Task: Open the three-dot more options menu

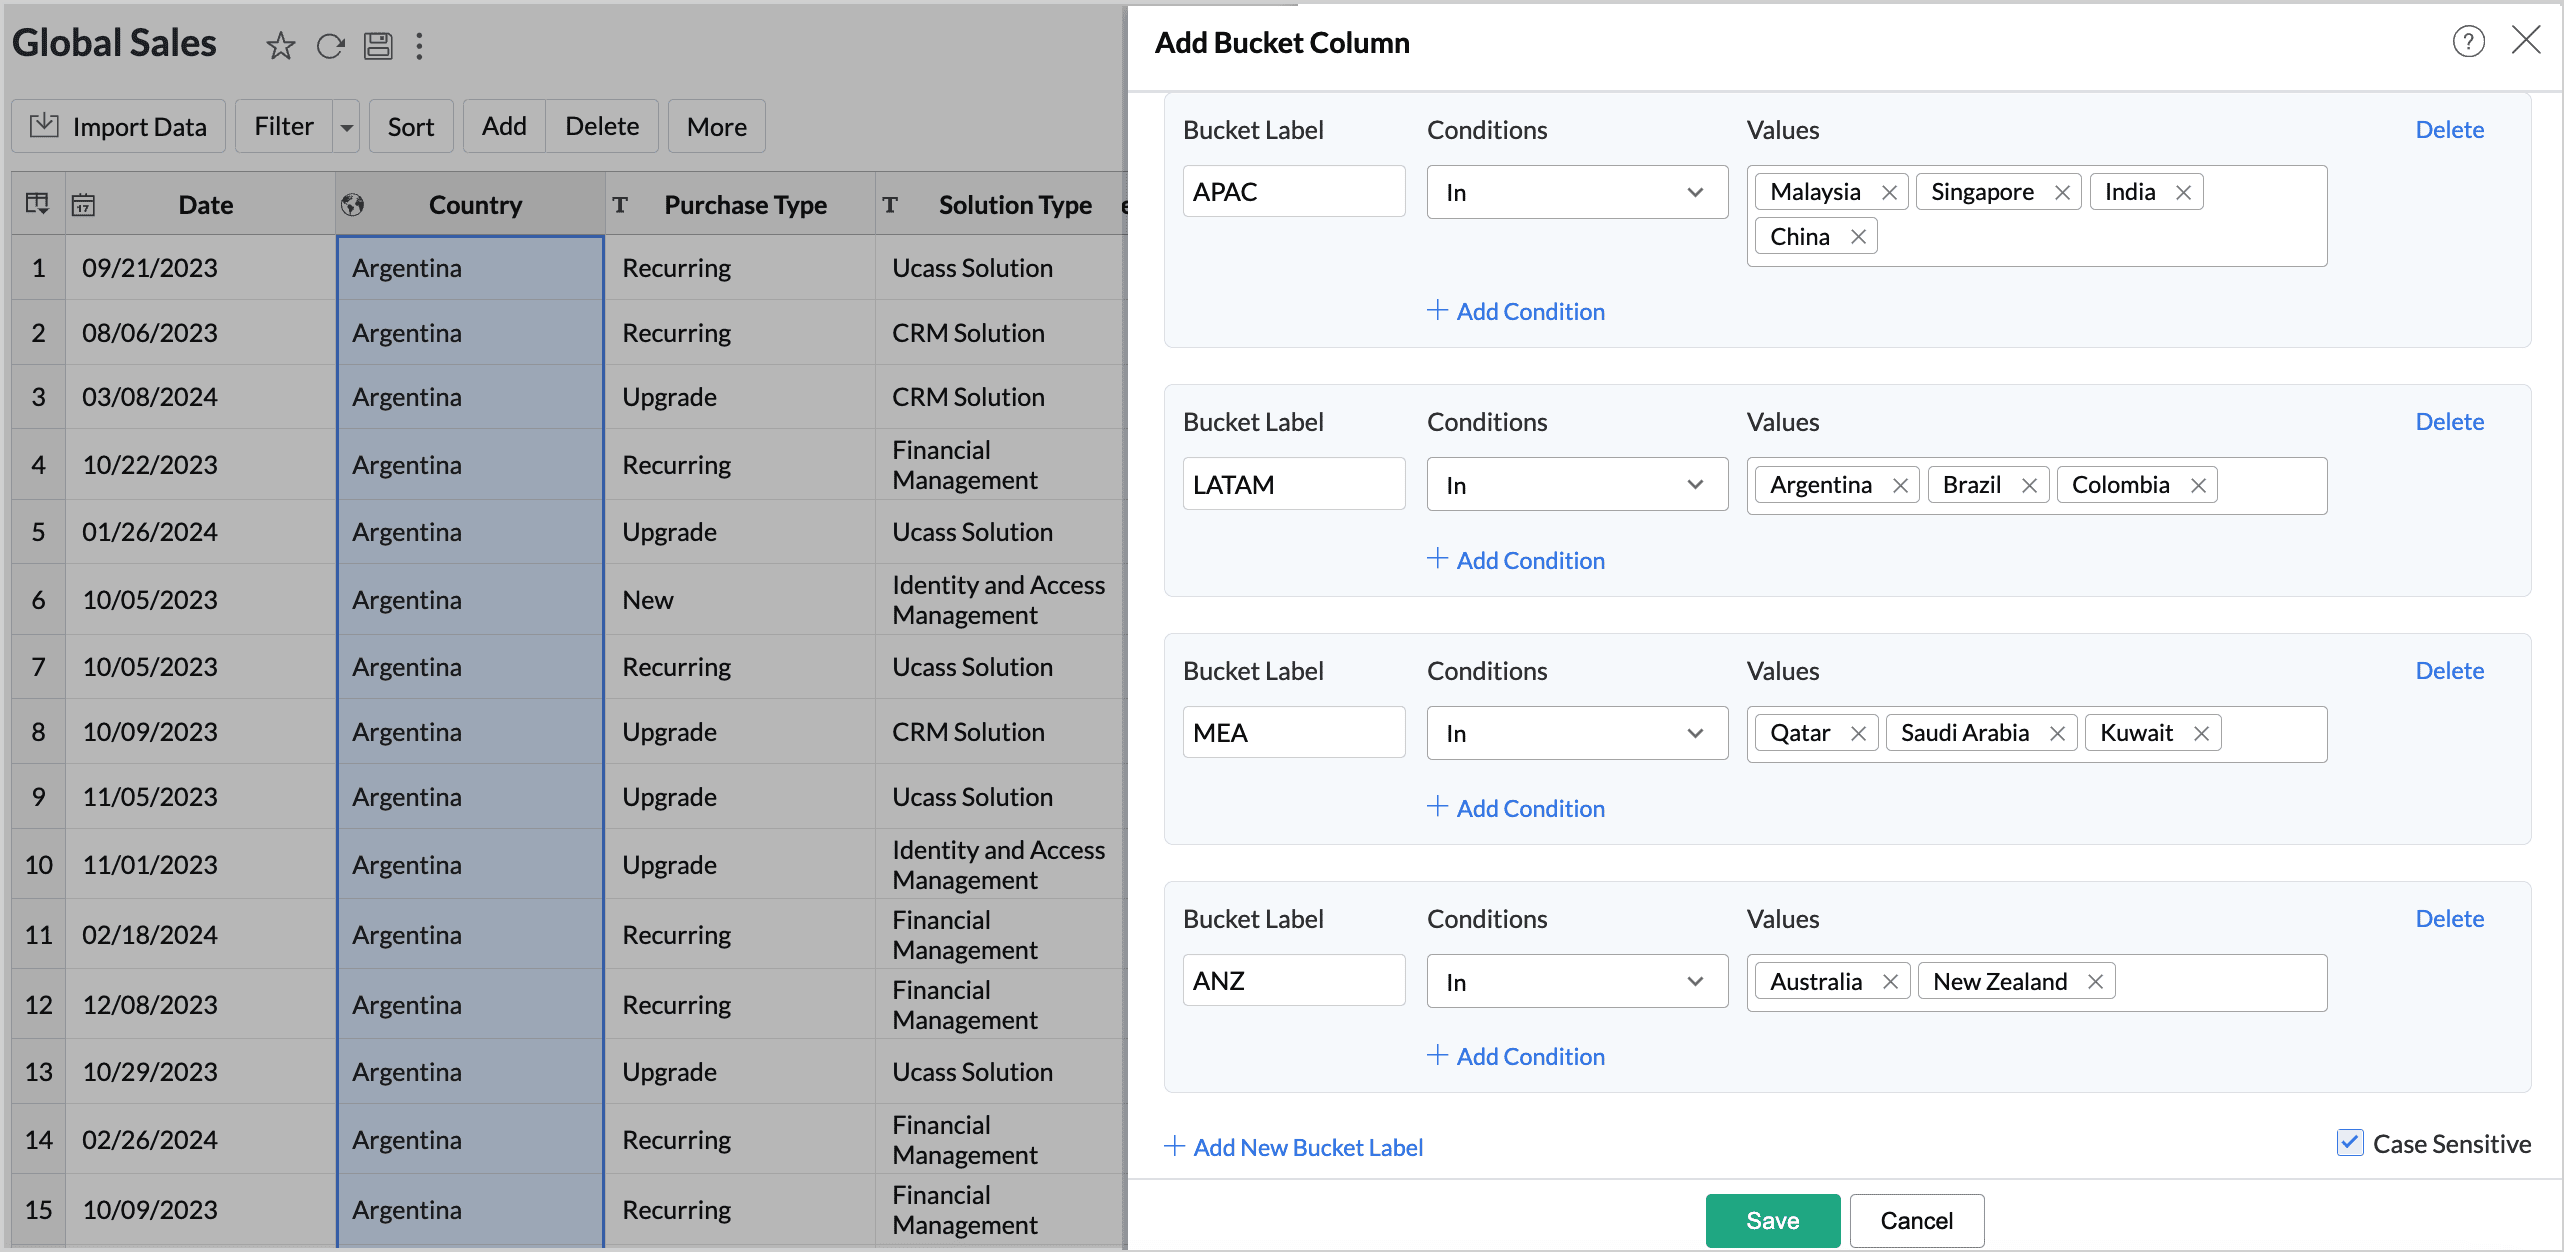Action: [420, 45]
